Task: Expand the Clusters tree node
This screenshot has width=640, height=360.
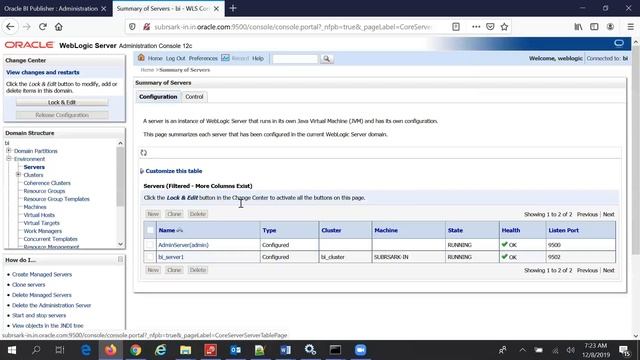Action: pyautogui.click(x=18, y=175)
